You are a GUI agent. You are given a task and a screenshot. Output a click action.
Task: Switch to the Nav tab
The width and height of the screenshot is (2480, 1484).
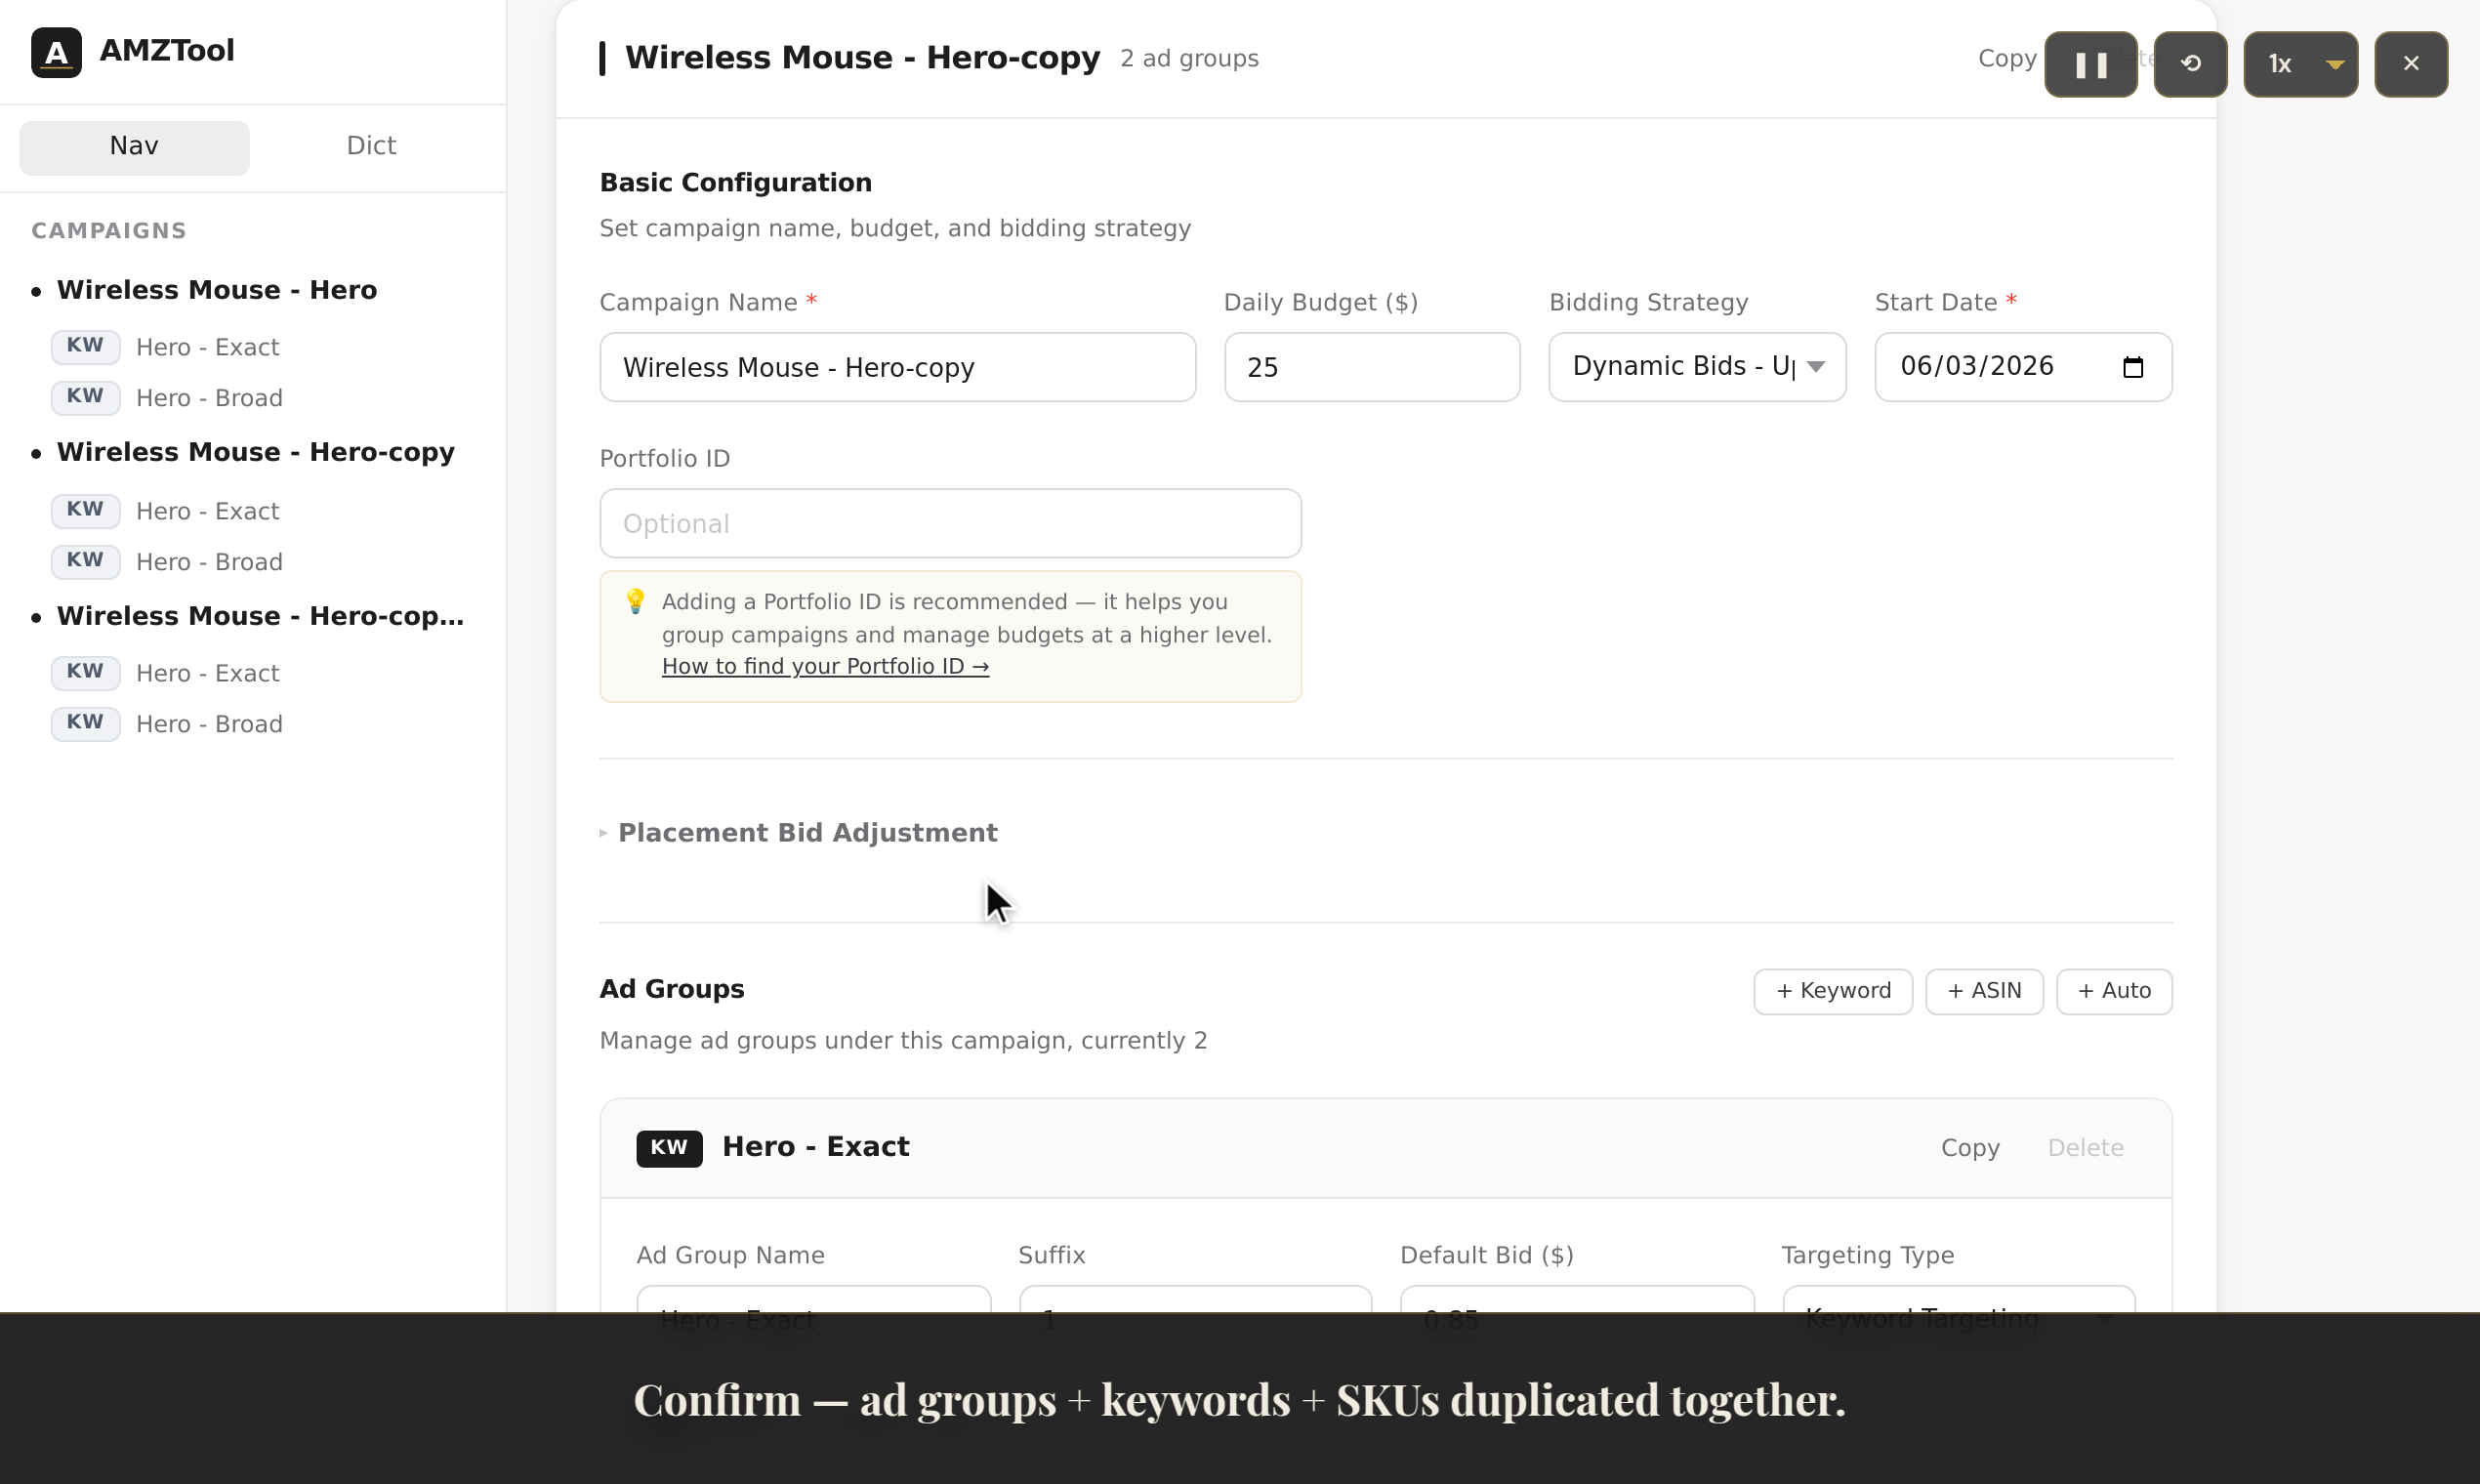point(134,147)
